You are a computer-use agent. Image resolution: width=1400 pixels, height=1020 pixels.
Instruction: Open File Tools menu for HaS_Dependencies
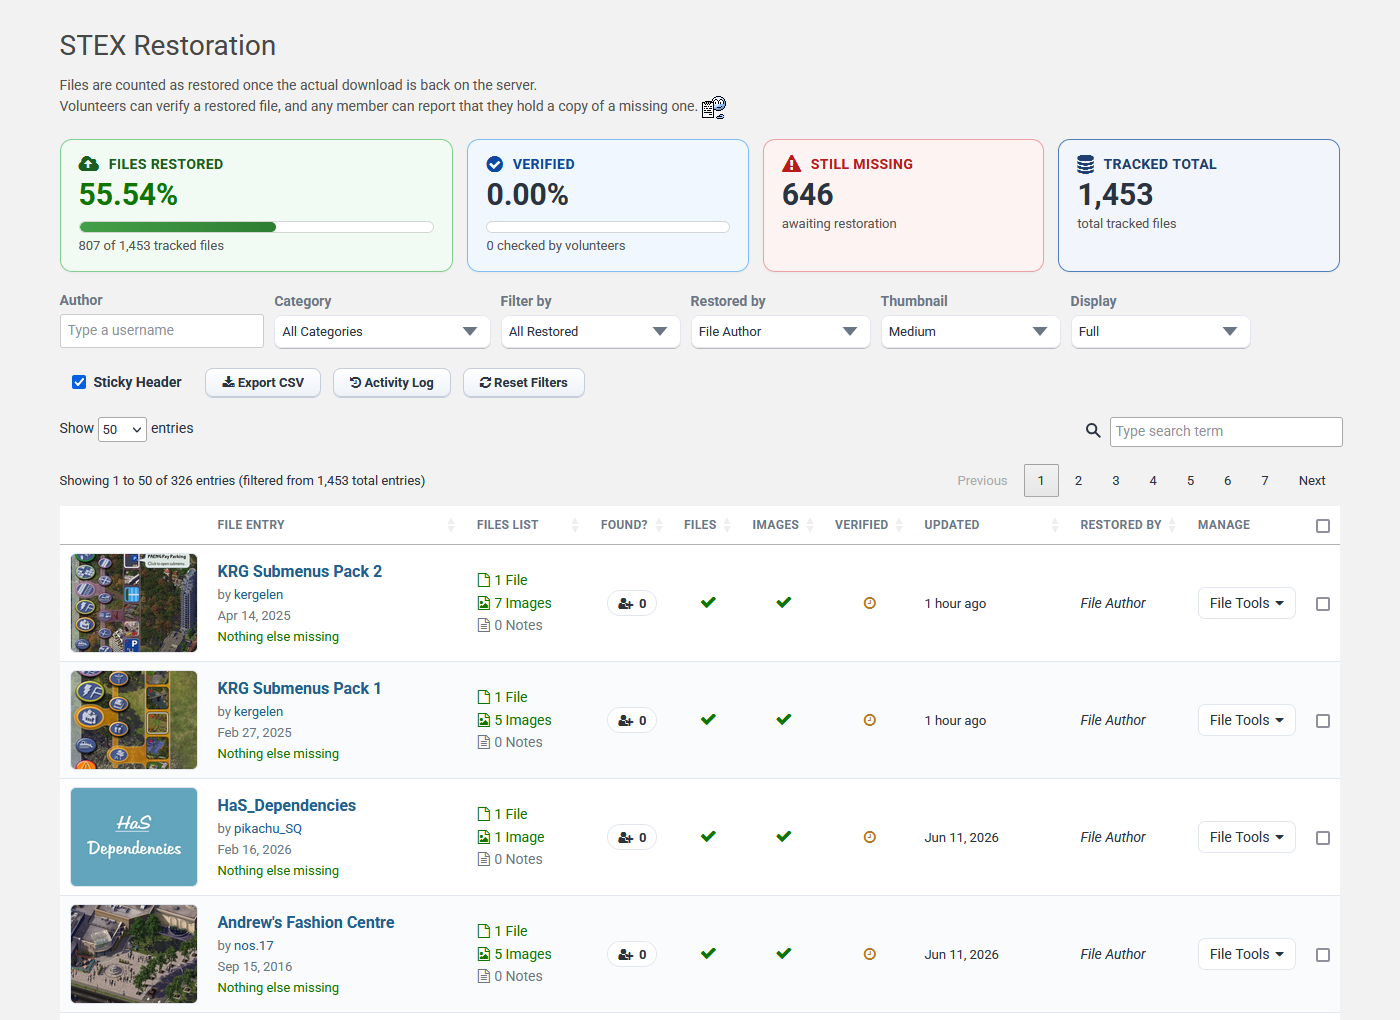tap(1246, 837)
